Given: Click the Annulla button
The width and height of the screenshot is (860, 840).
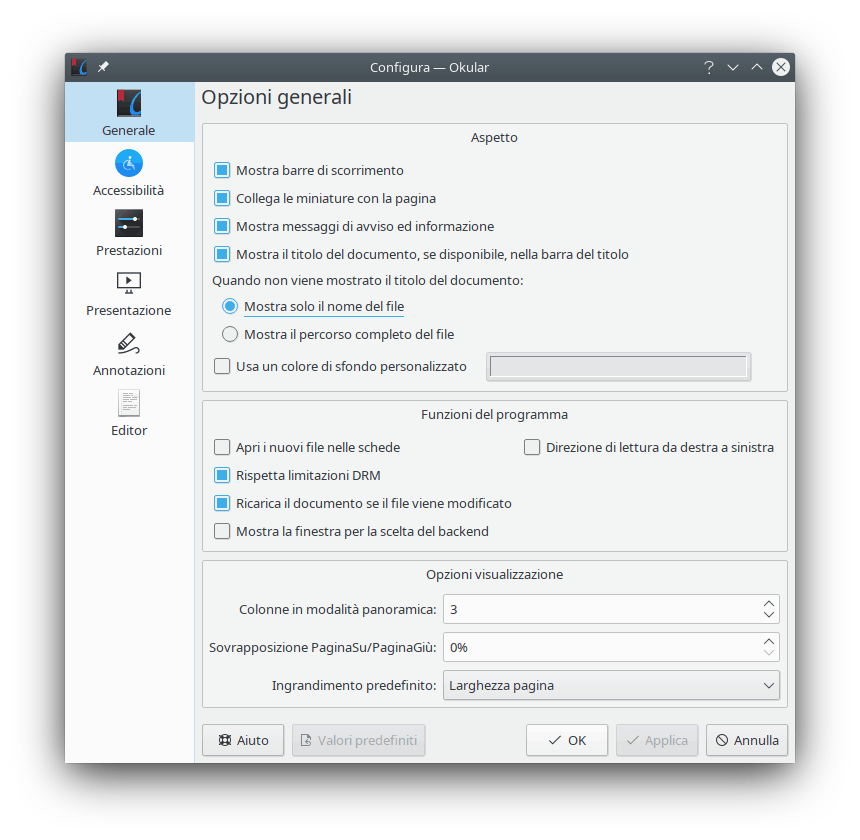Looking at the screenshot, I should tap(746, 741).
